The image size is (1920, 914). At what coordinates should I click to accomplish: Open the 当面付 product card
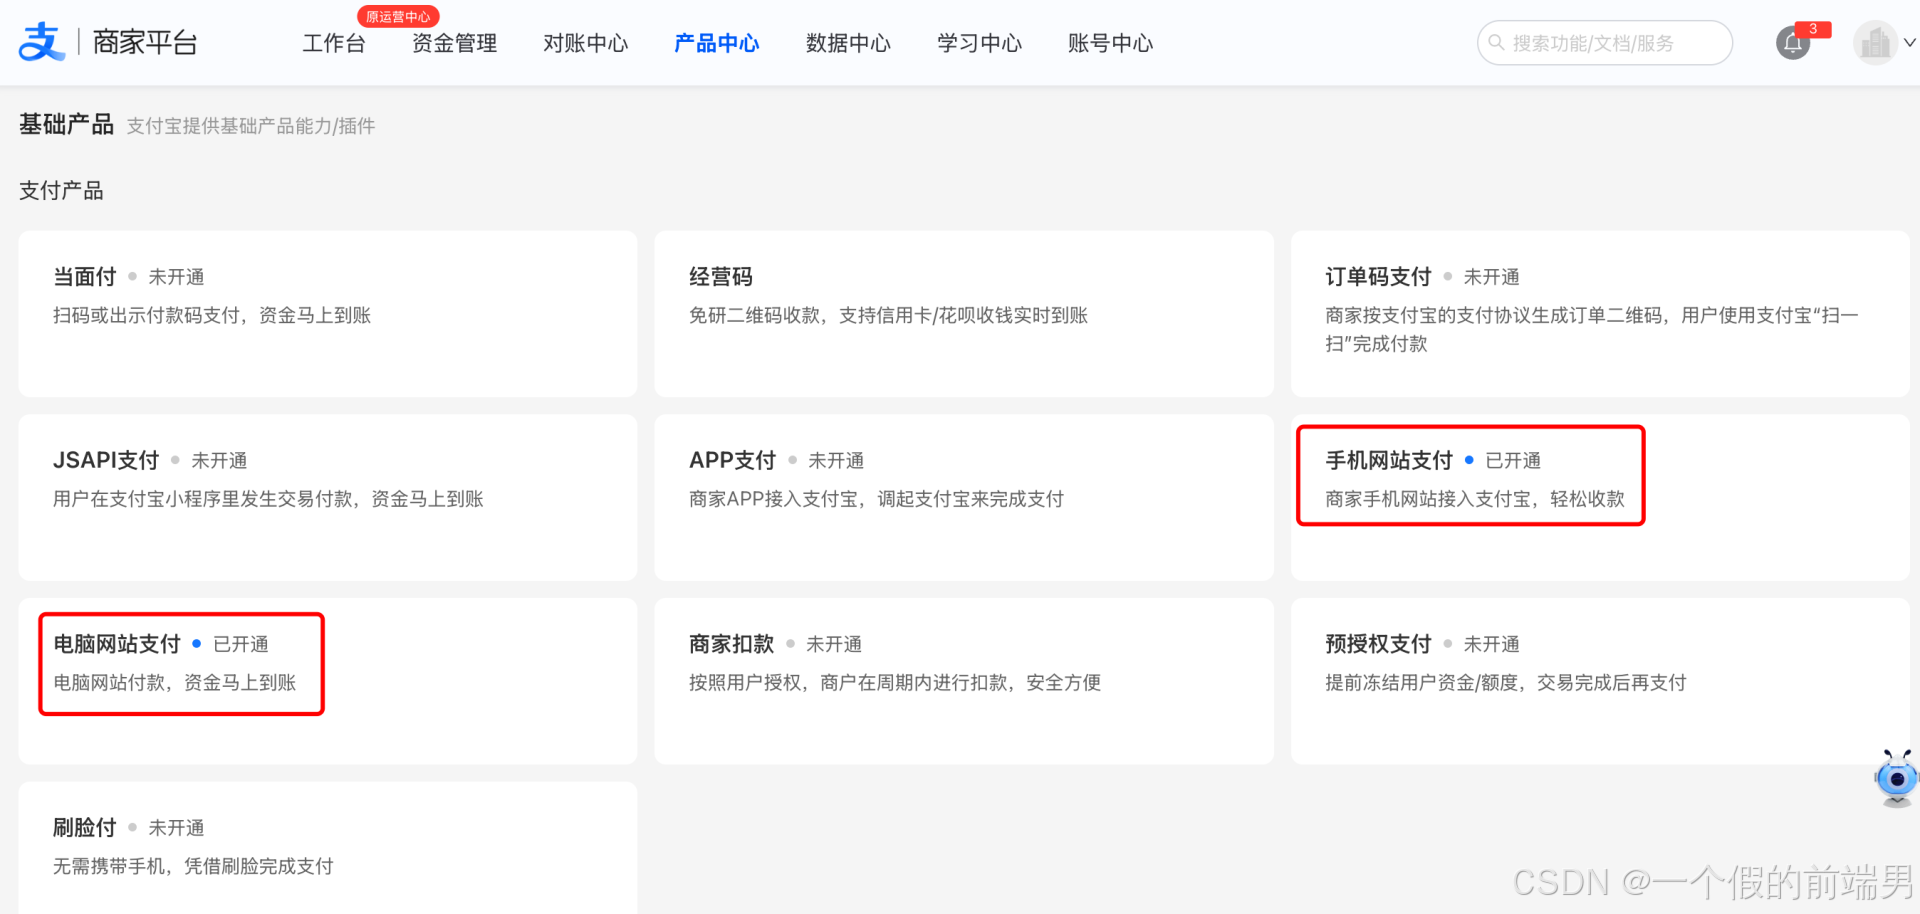(x=328, y=314)
